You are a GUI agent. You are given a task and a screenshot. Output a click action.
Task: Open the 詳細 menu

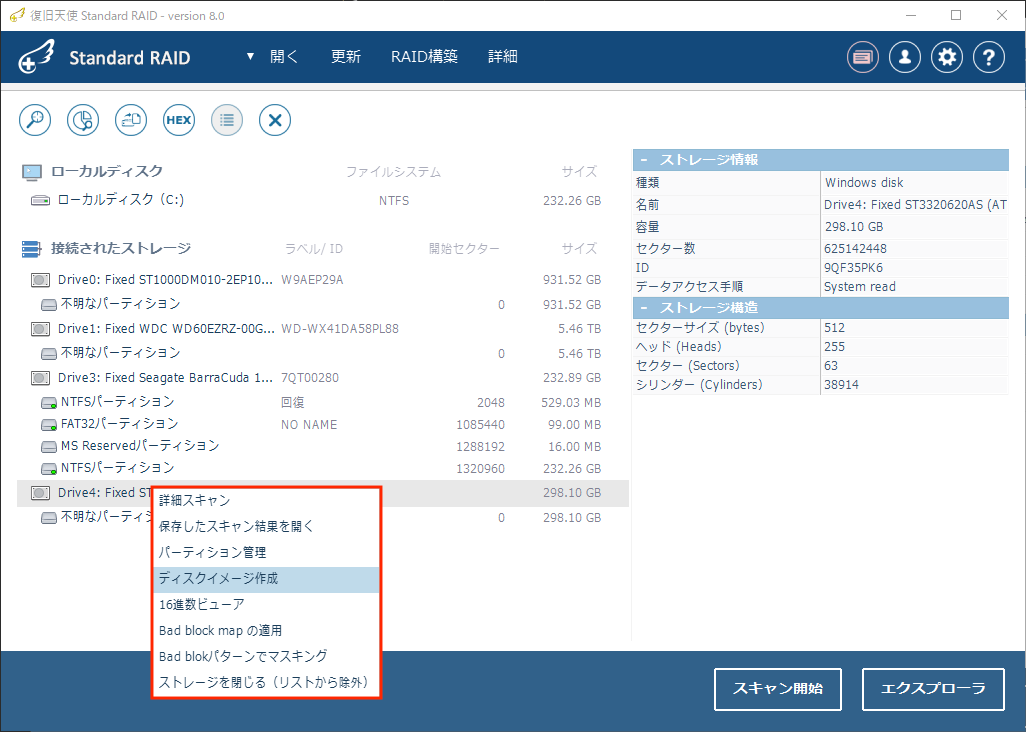point(503,57)
